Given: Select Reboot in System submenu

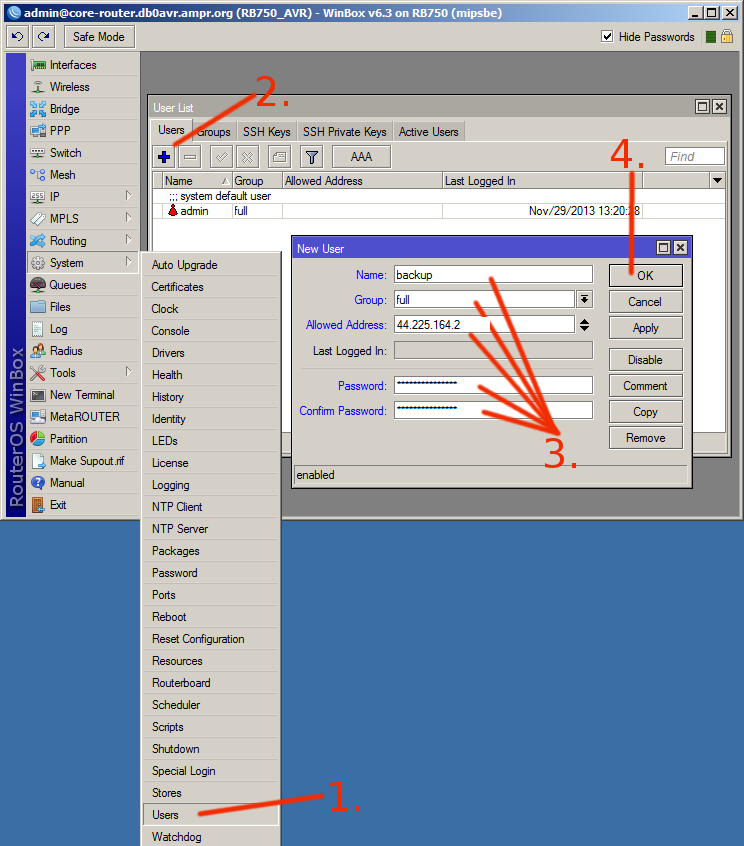Looking at the screenshot, I should pos(211,617).
